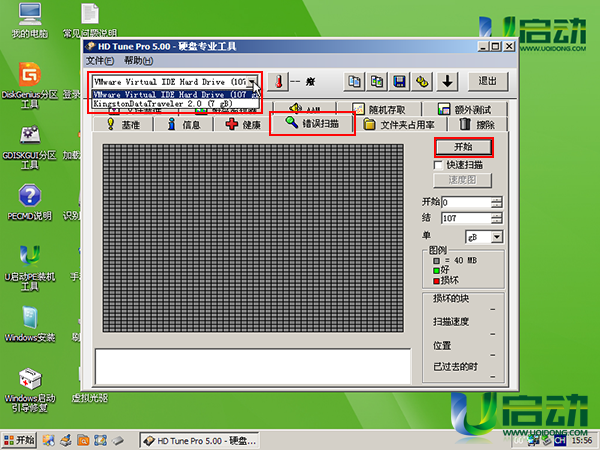The width and height of the screenshot is (600, 450).
Task: Click the 损坏 damaged legend label
Action: click(x=450, y=281)
